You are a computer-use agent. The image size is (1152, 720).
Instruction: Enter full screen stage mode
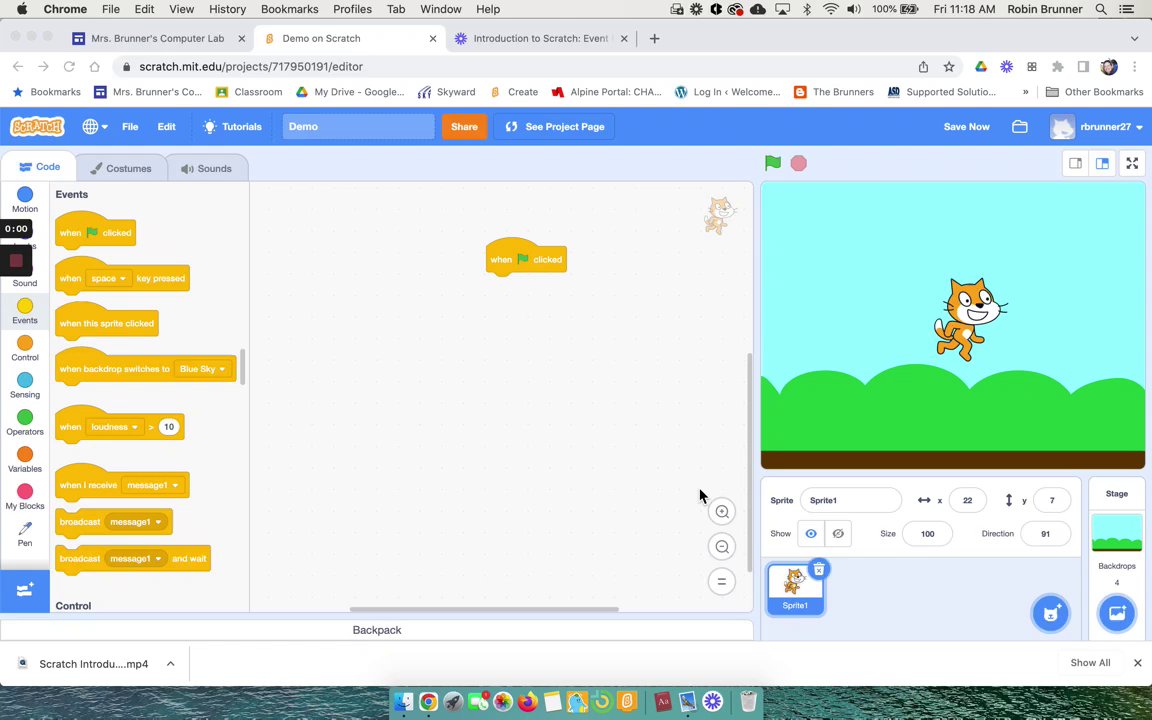click(x=1132, y=163)
